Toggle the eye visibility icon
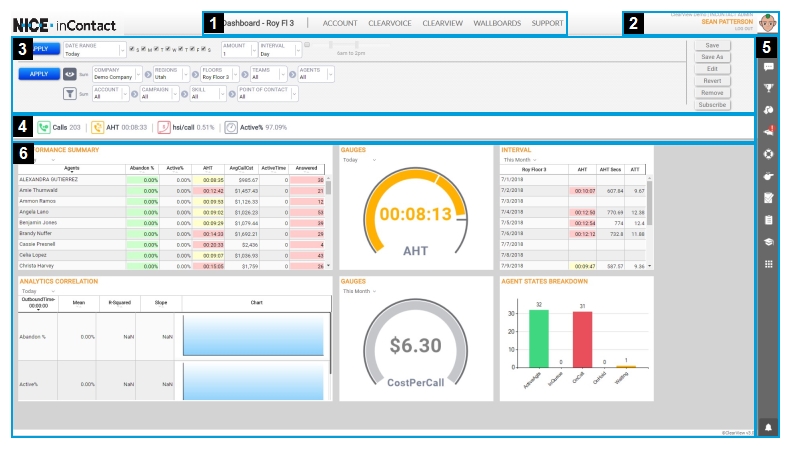 pos(71,73)
